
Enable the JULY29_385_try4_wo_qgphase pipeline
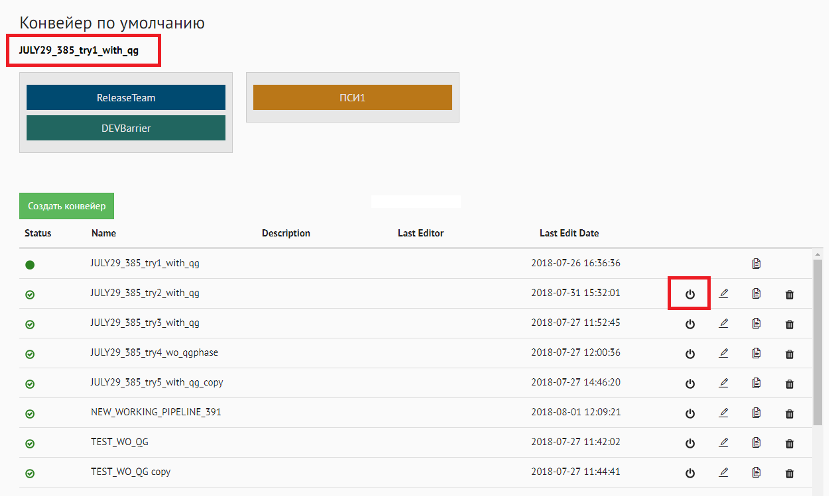pos(689,354)
